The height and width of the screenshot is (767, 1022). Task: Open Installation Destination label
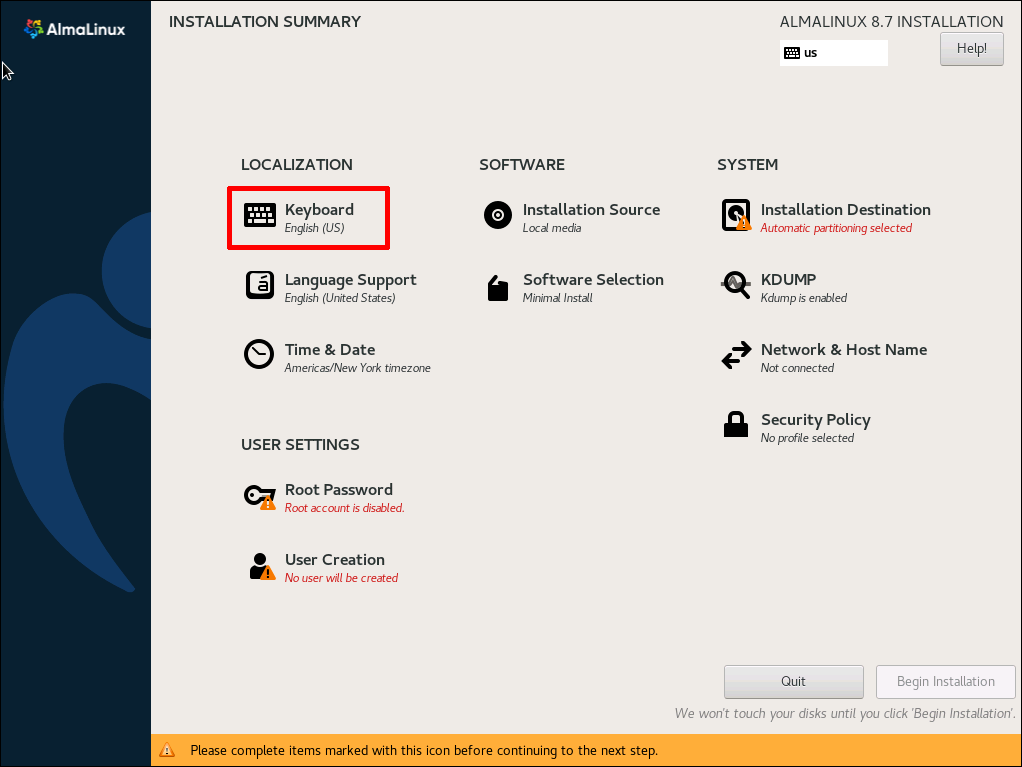(x=845, y=210)
